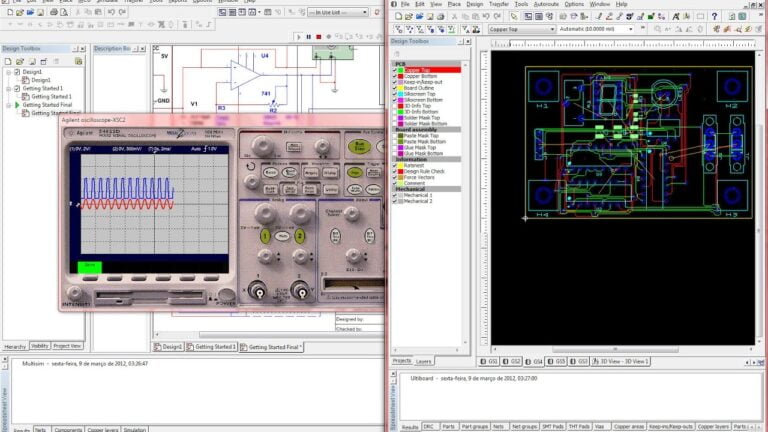This screenshot has width=768, height=432.
Task: Pause the running simulation
Action: tap(308, 37)
